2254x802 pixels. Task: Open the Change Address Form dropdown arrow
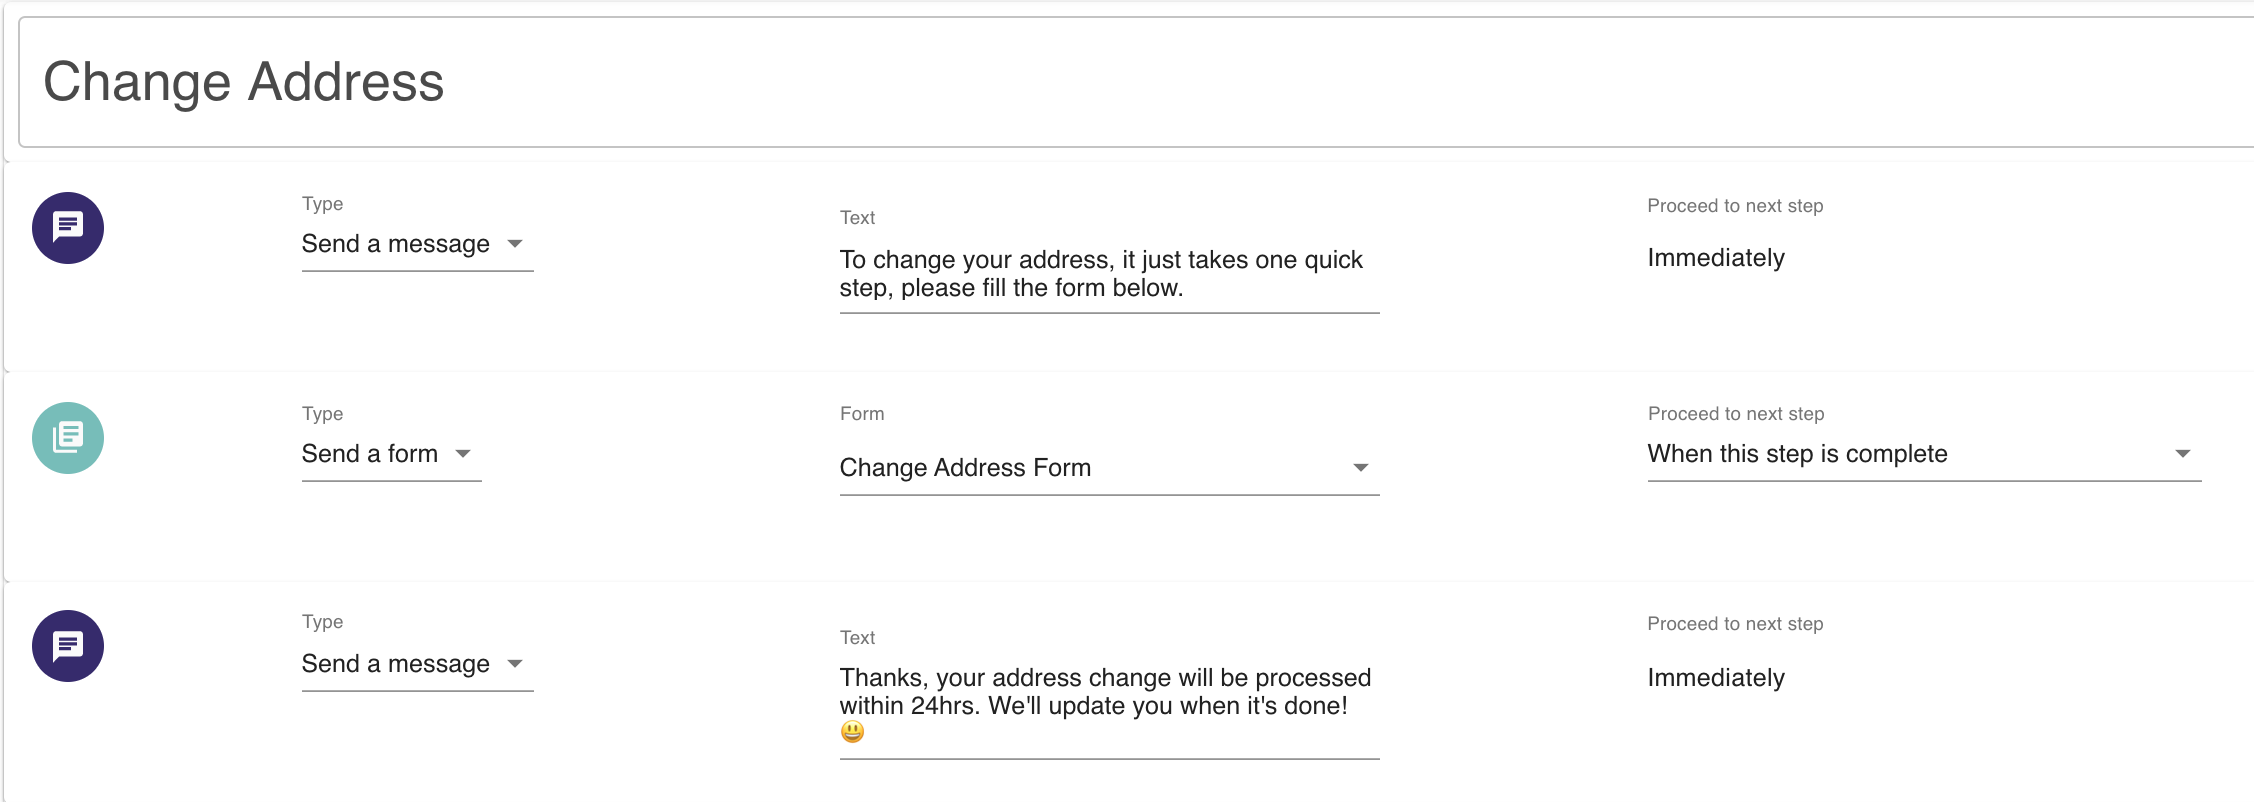pyautogui.click(x=1360, y=468)
